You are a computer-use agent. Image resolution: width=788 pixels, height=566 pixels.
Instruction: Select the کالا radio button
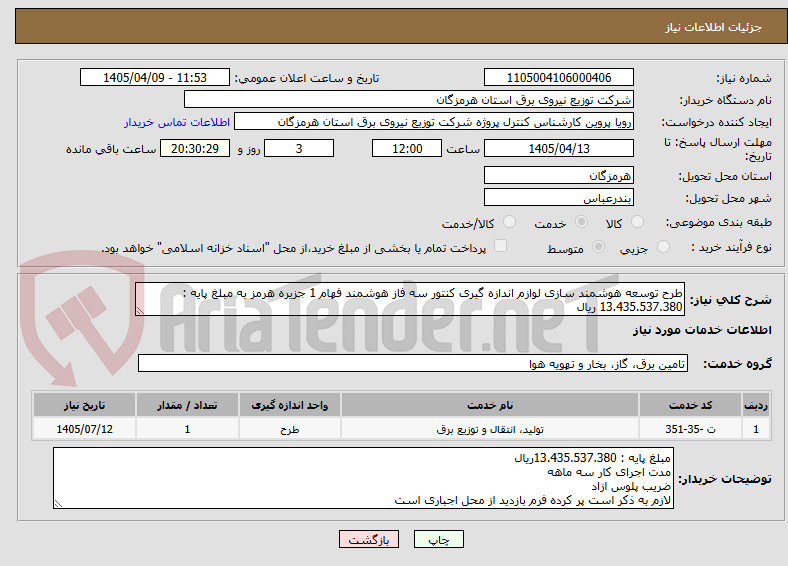(637, 222)
